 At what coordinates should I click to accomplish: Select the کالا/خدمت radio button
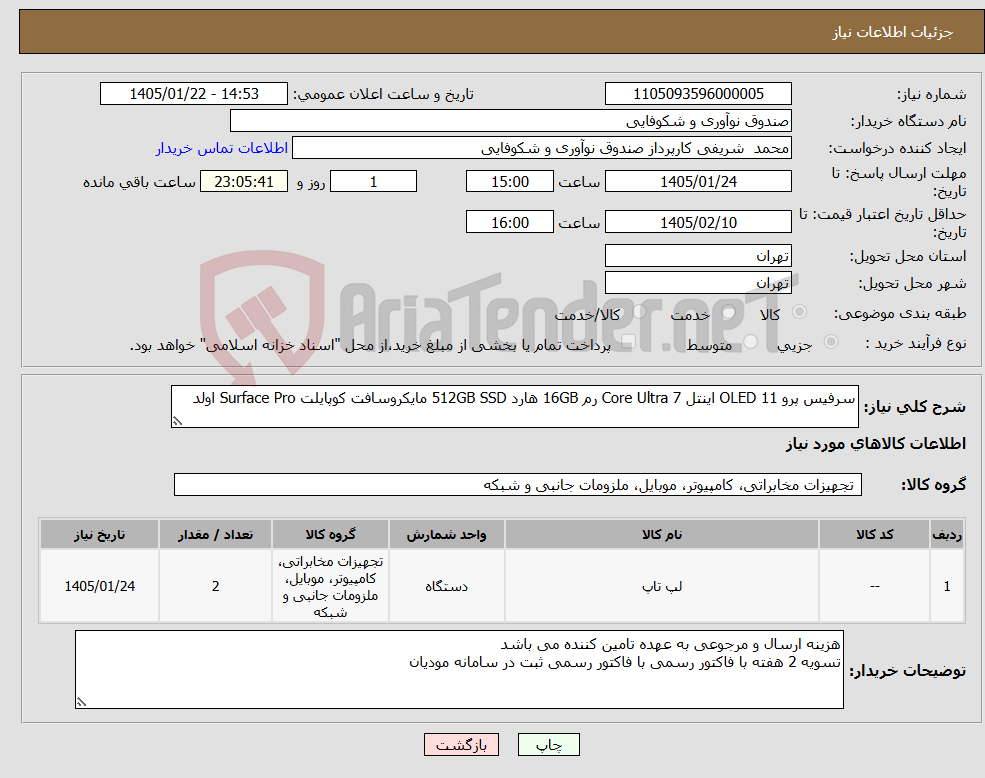639,312
